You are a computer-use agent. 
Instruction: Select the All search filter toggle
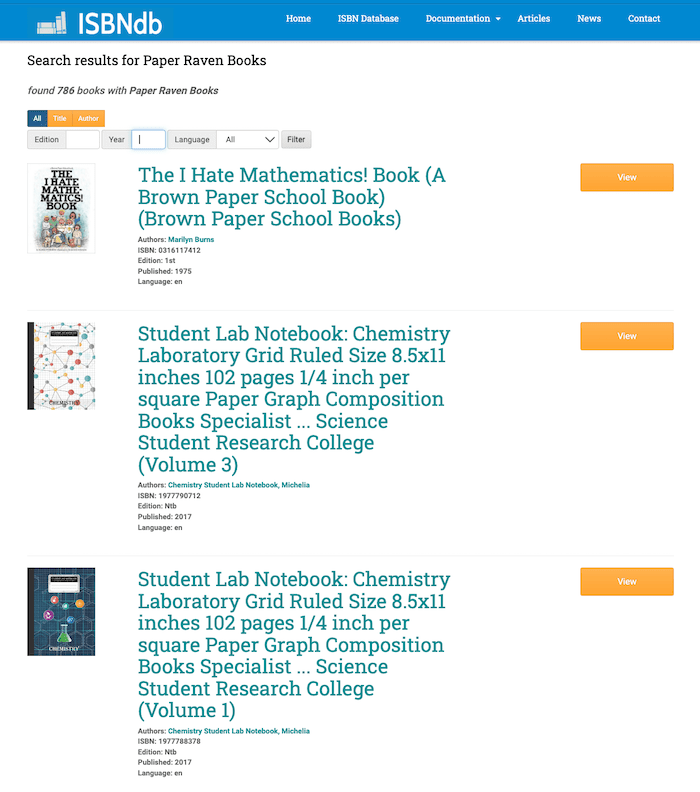point(37,118)
